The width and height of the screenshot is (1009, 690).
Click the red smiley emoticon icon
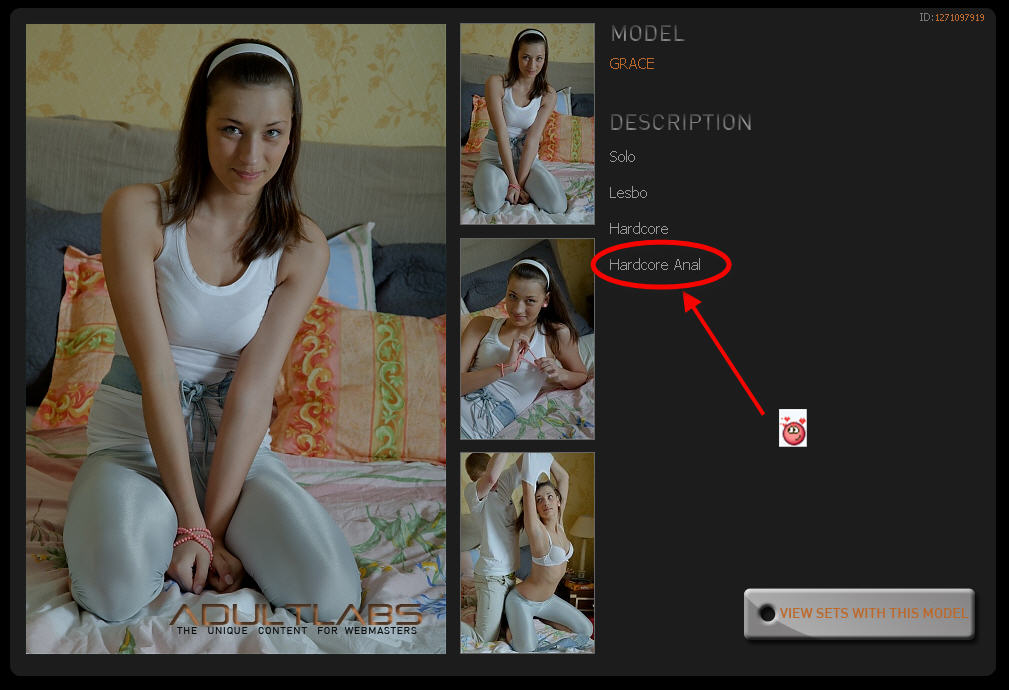pyautogui.click(x=793, y=428)
